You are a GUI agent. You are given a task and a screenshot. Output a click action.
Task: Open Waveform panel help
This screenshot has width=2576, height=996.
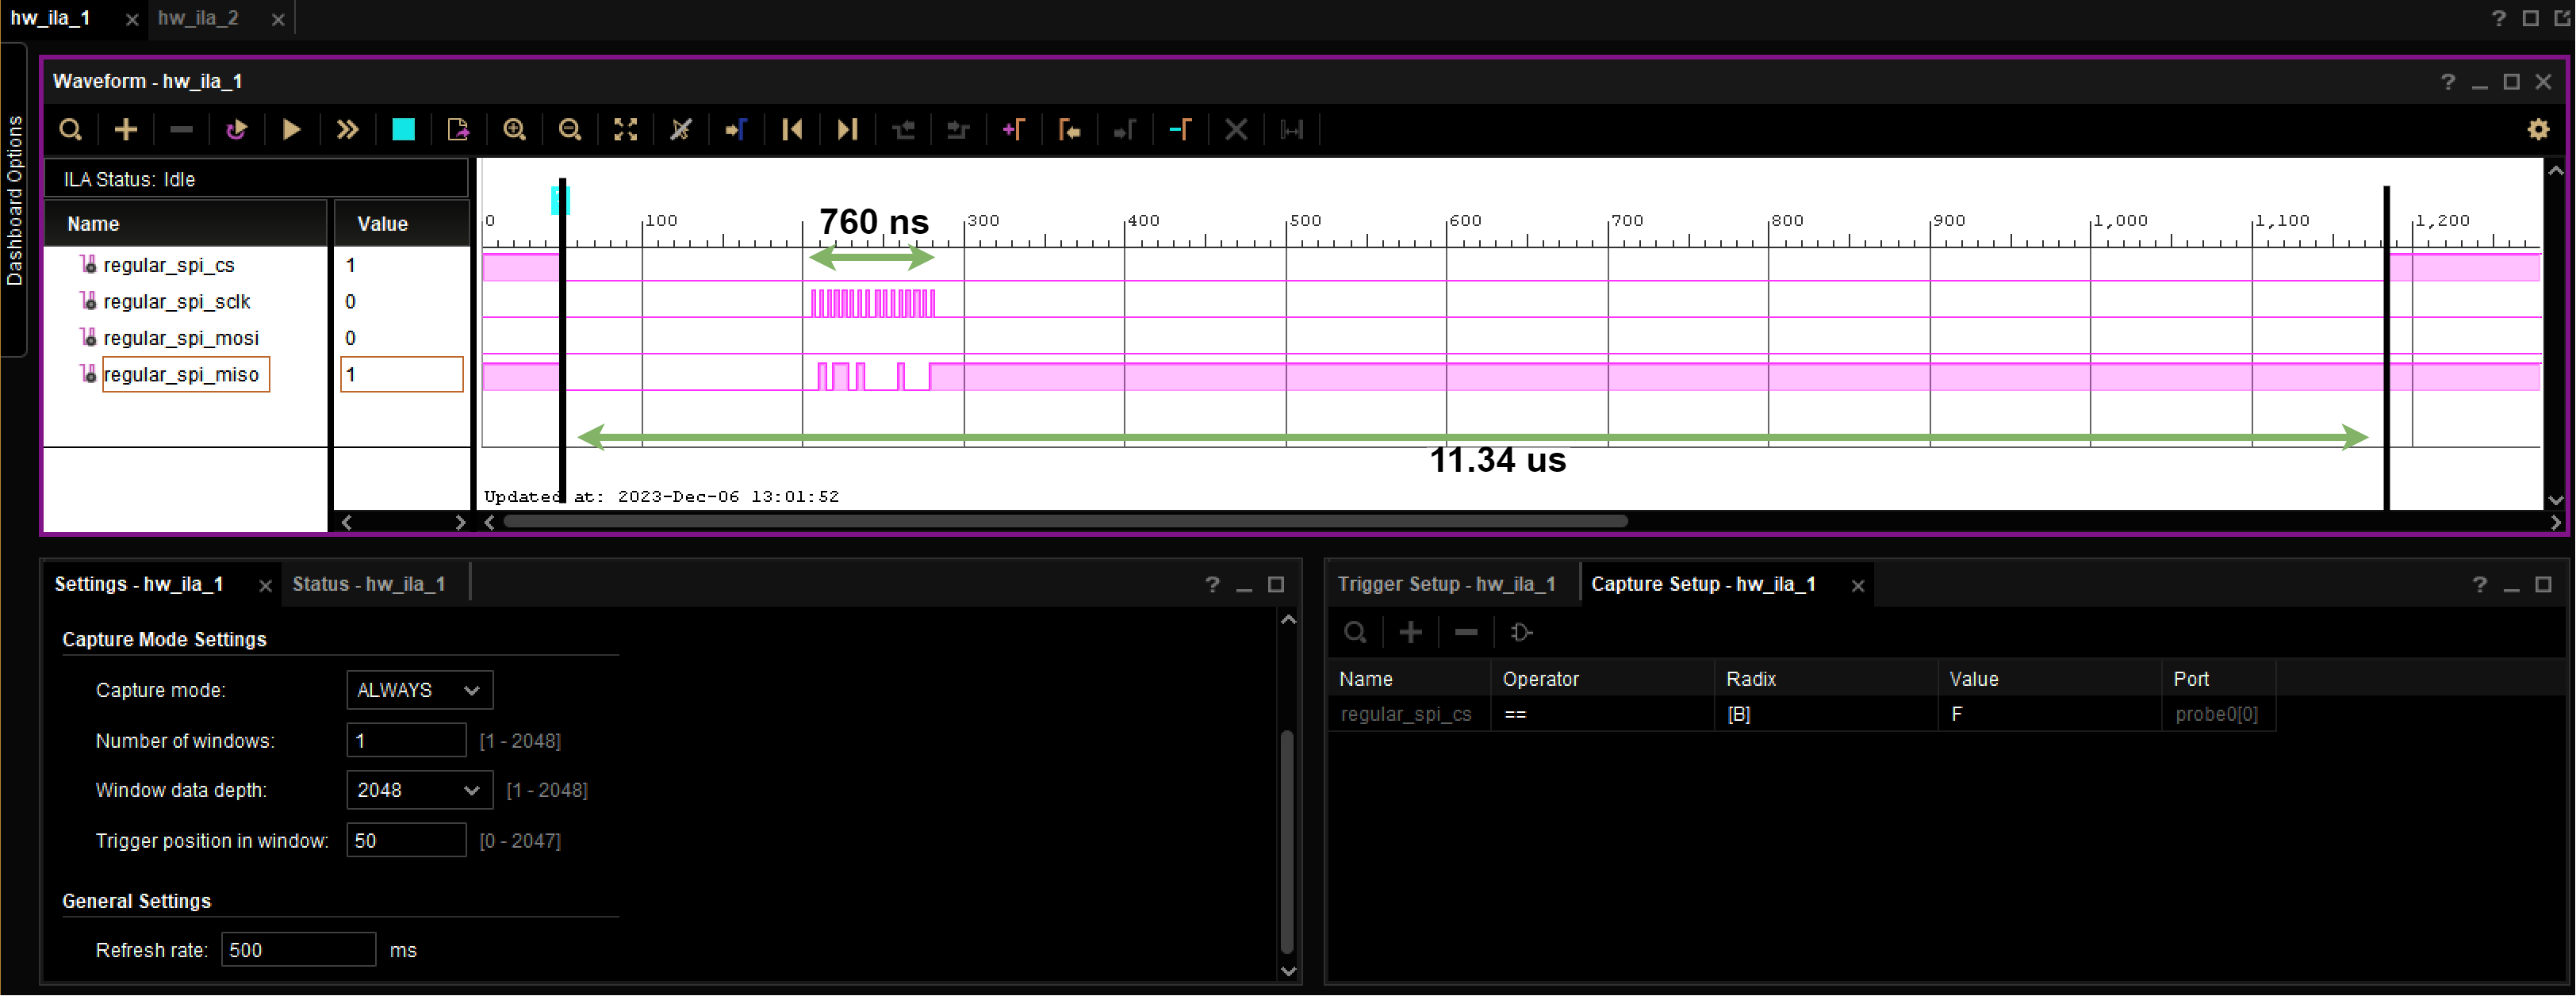[2447, 81]
